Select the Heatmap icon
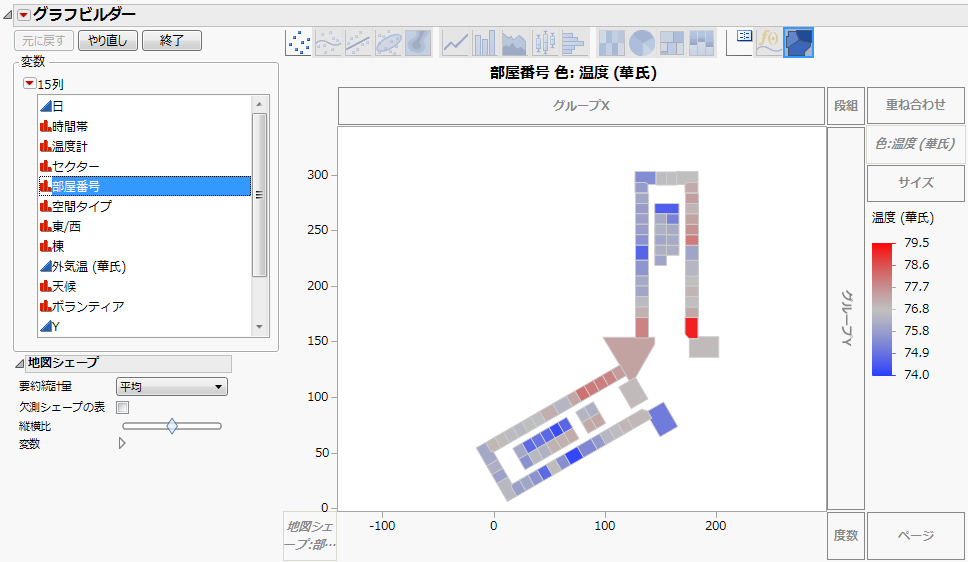 (x=612, y=43)
